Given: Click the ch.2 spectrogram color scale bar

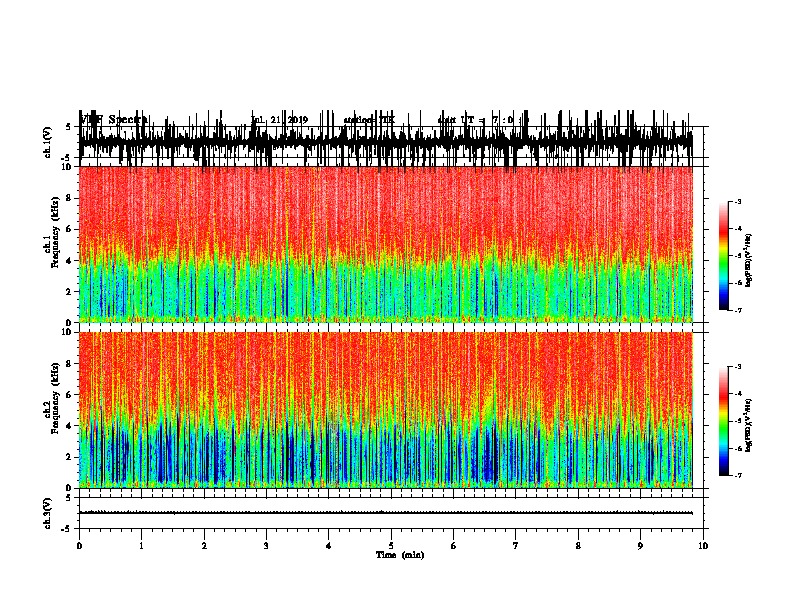Looking at the screenshot, I should (x=724, y=421).
